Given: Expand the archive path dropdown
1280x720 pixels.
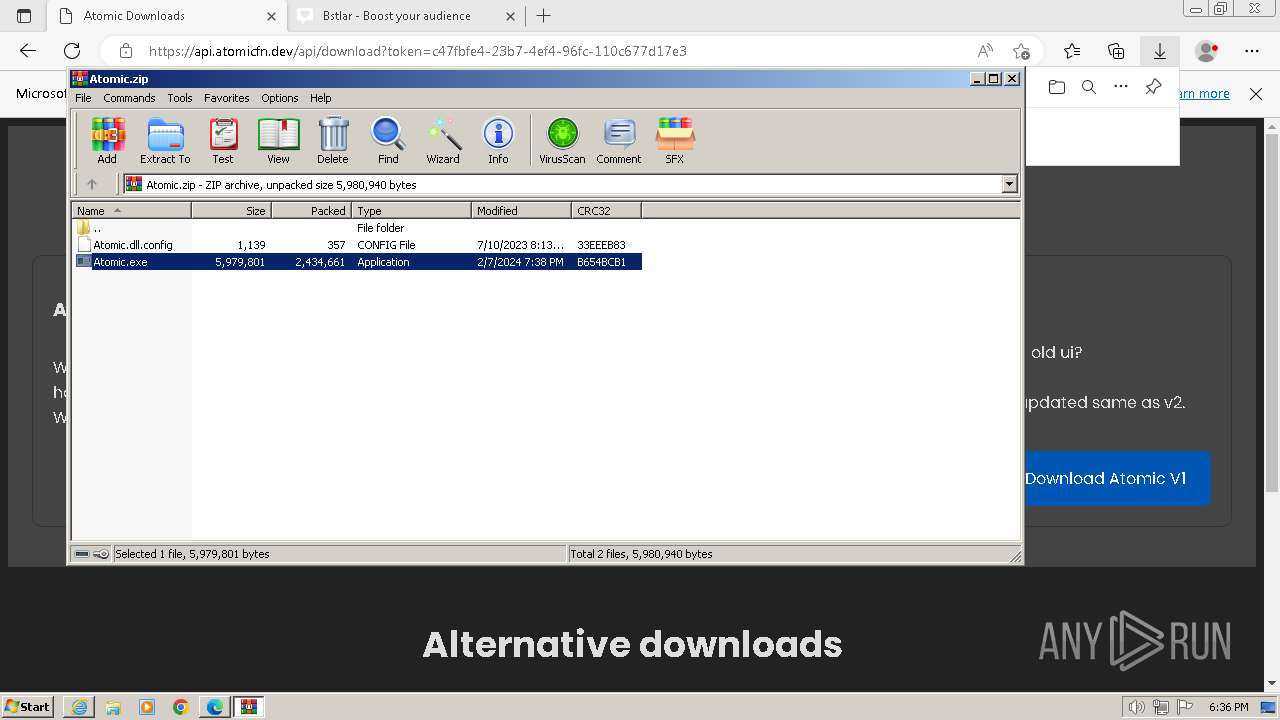Looking at the screenshot, I should (x=1009, y=184).
